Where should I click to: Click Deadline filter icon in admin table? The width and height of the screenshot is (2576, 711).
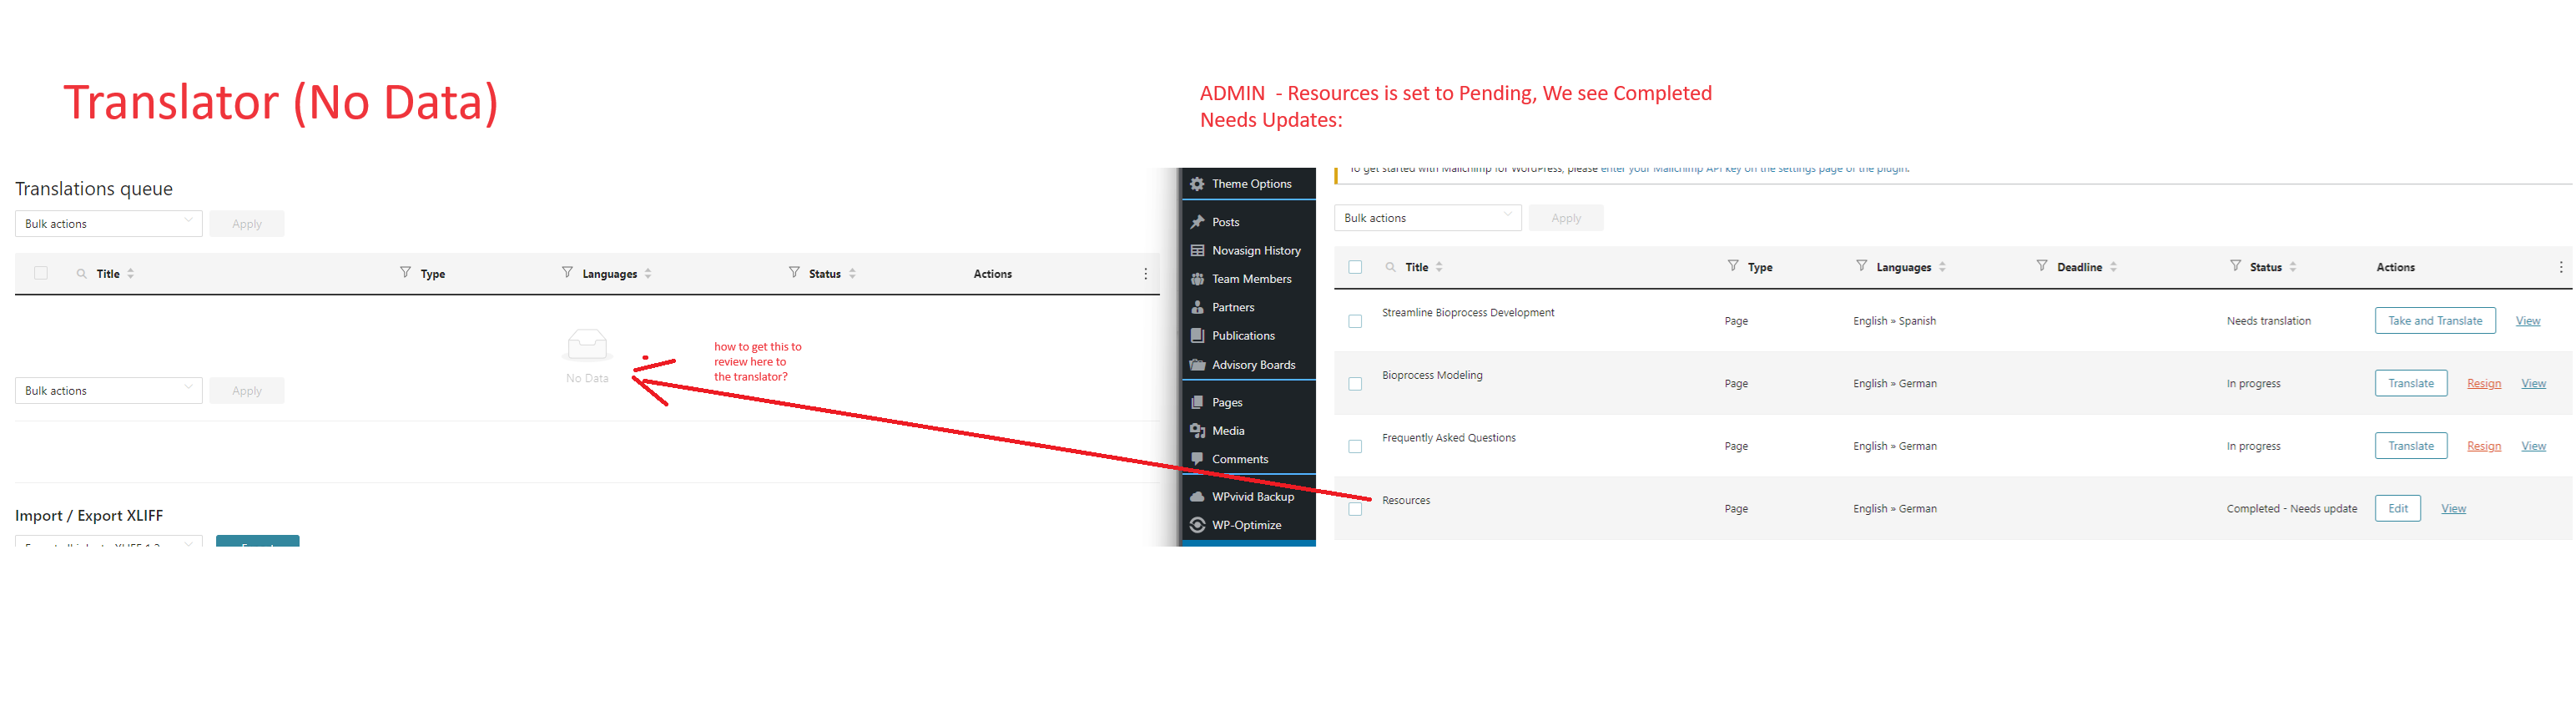click(2042, 266)
